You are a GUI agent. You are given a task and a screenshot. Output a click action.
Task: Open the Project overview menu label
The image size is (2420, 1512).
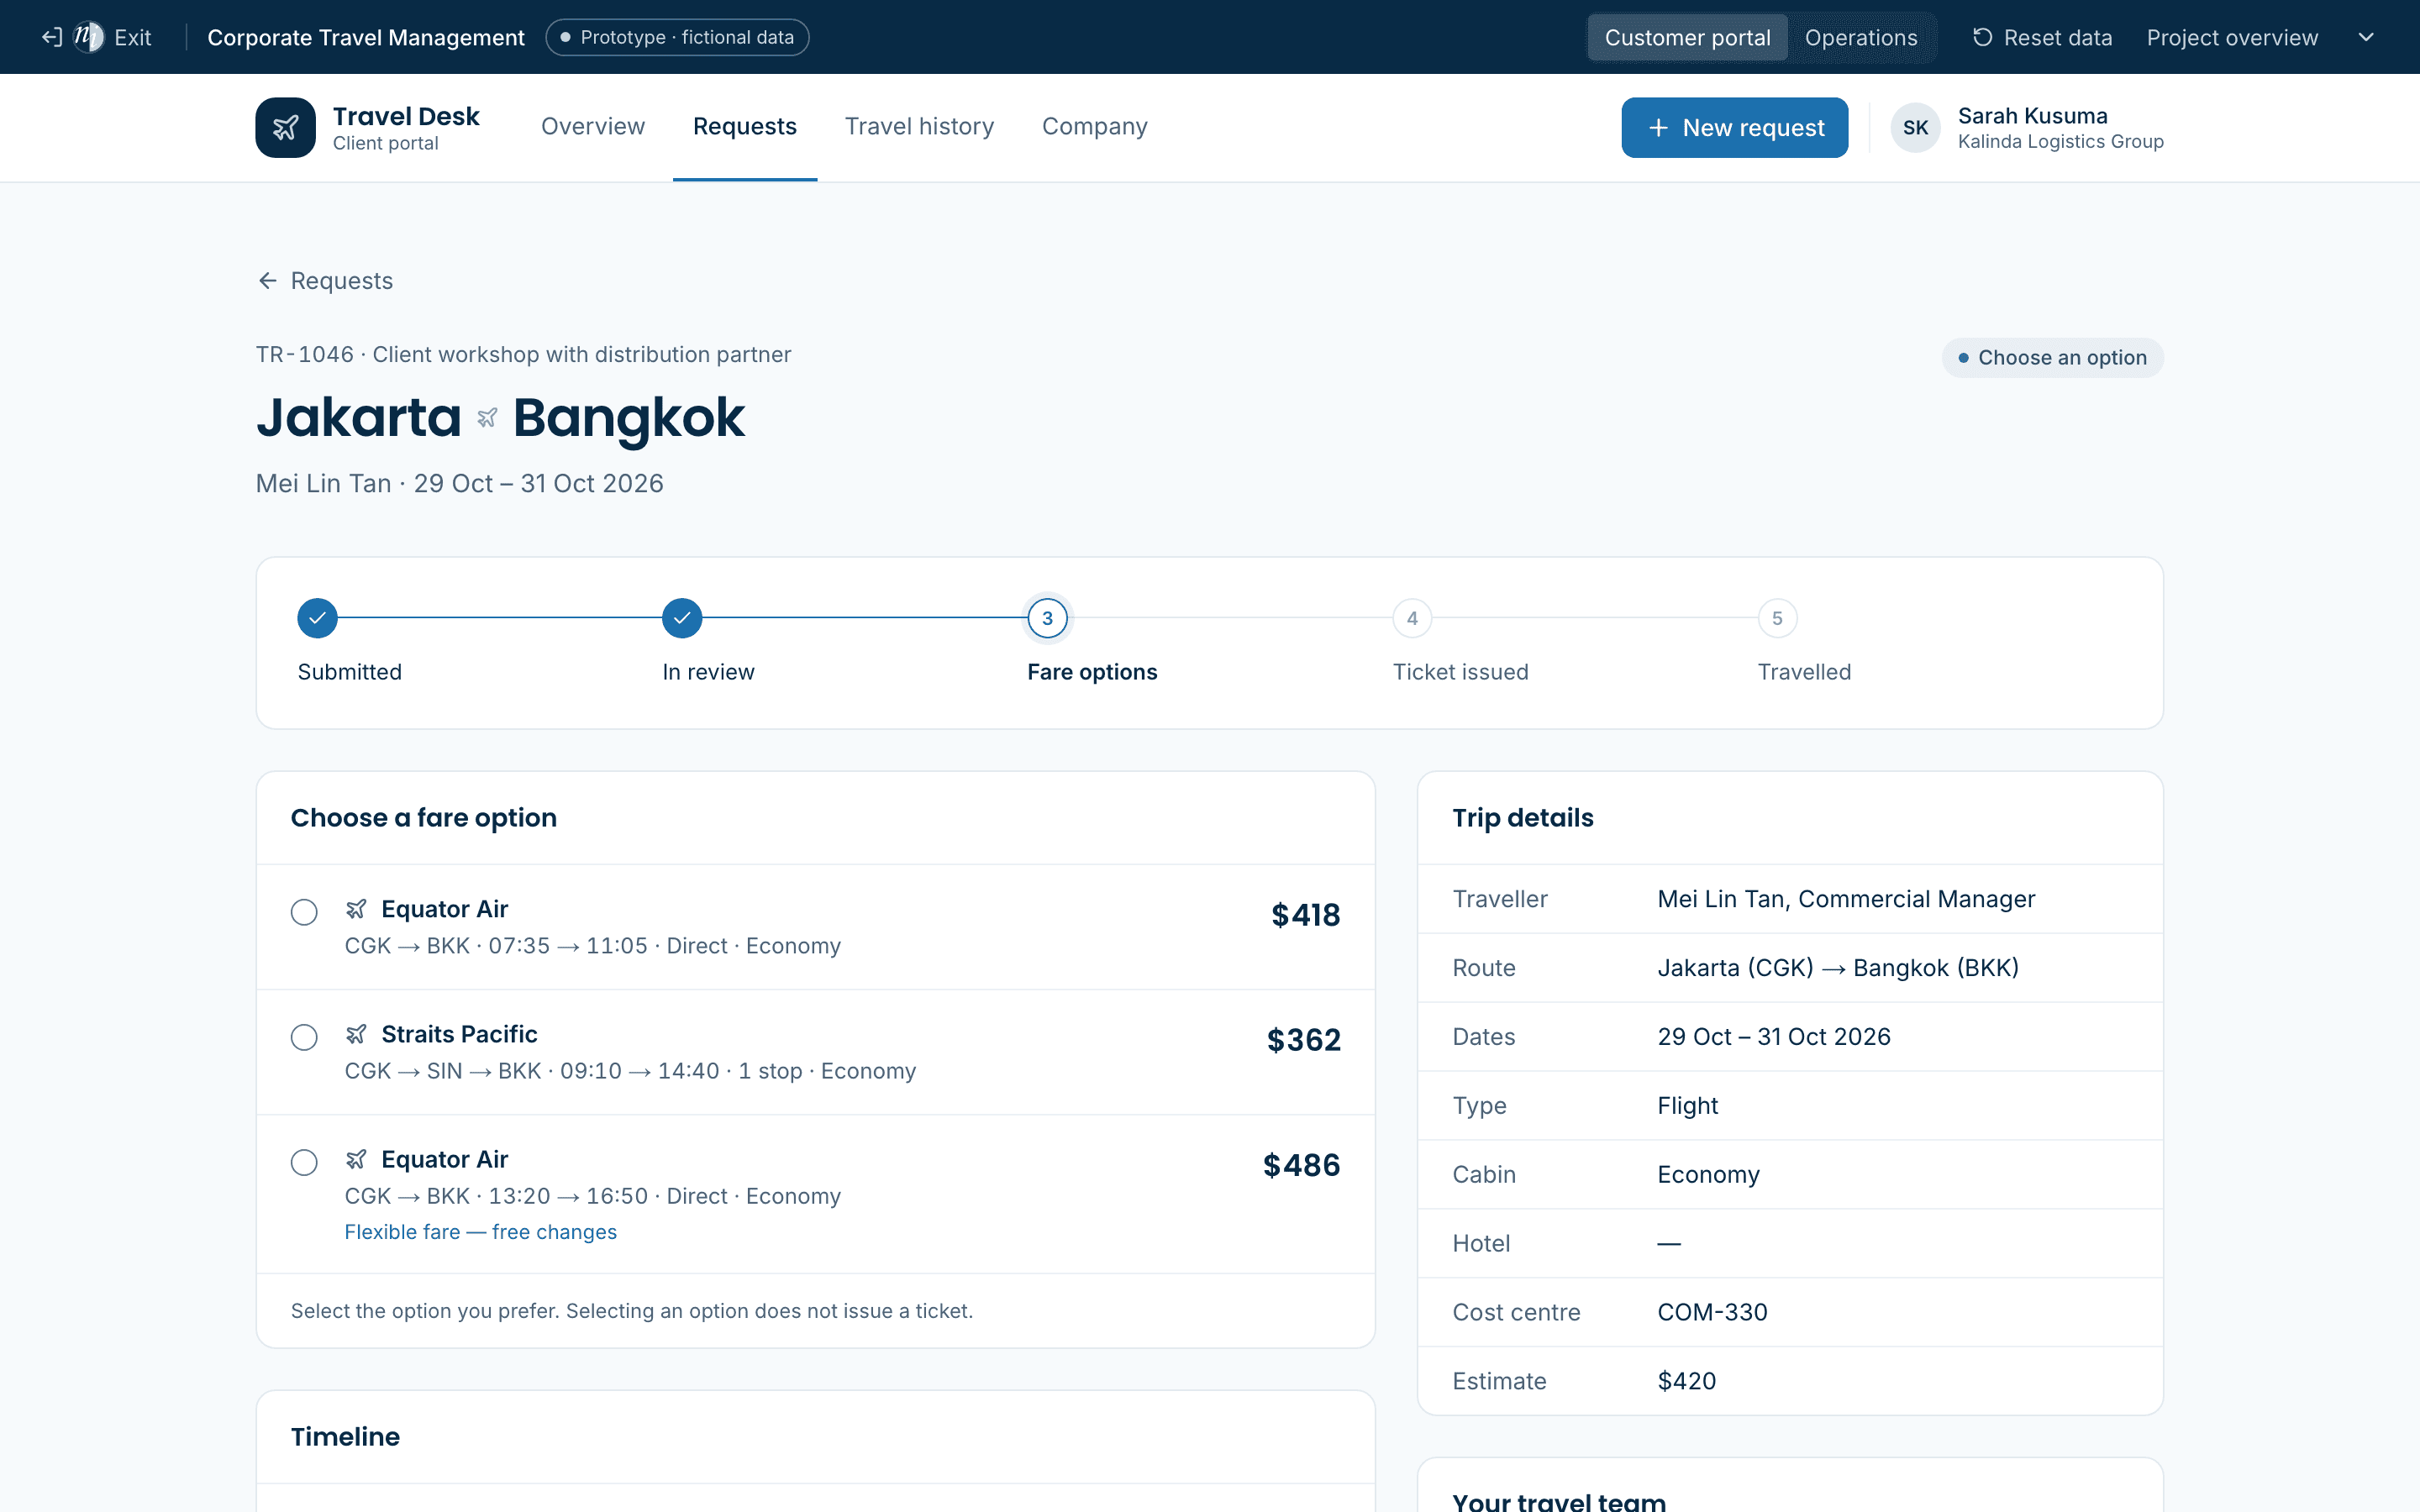2232,37
